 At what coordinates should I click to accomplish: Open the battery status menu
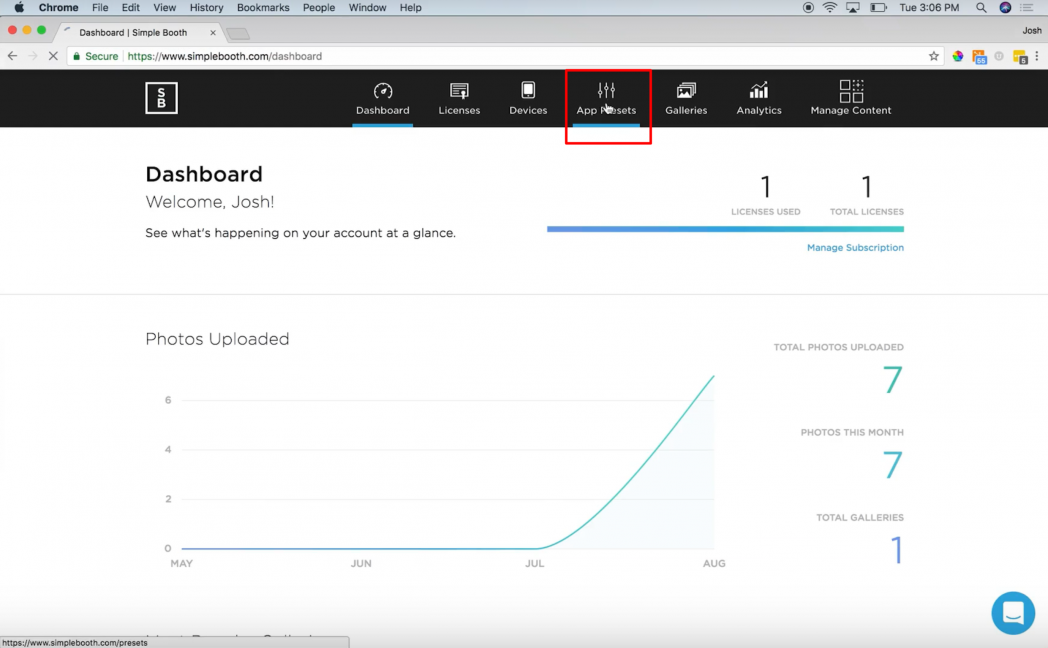(875, 7)
